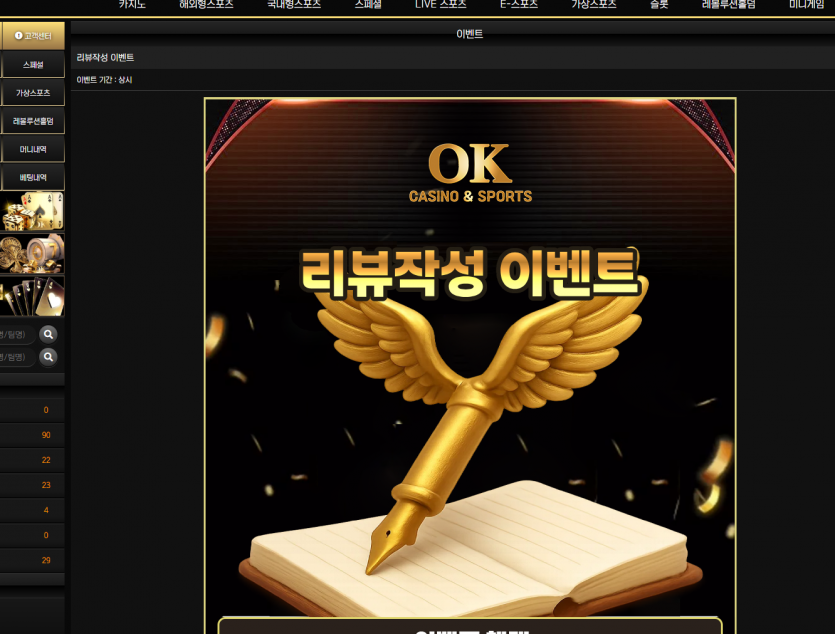This screenshot has height=634, width=835.
Task: Click the upper search magnifier icon
Action: click(x=48, y=334)
